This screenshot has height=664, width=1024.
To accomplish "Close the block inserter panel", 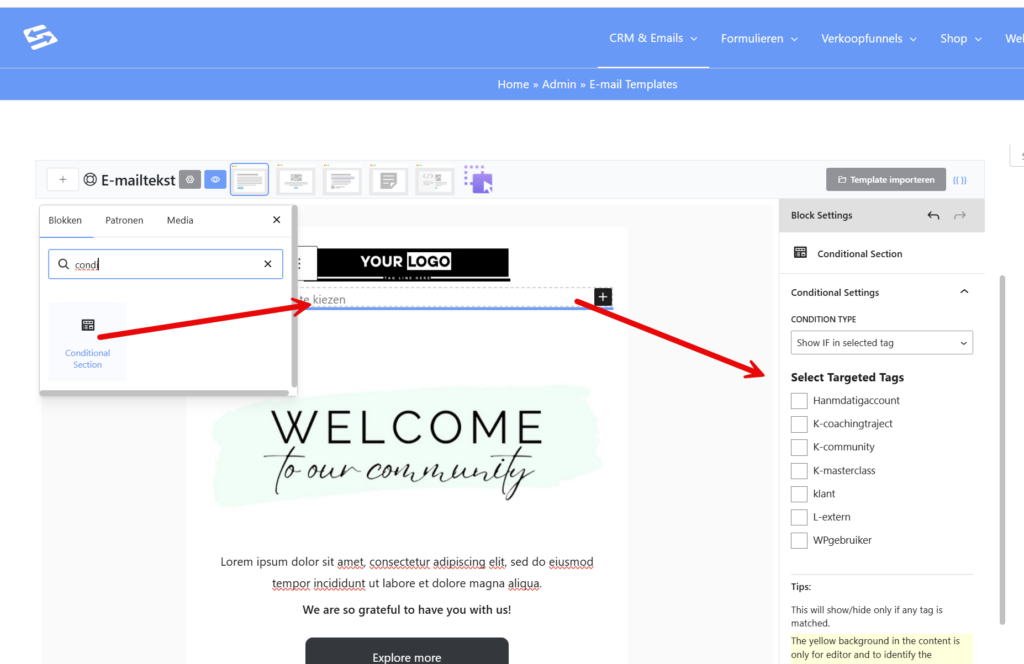I will [277, 220].
